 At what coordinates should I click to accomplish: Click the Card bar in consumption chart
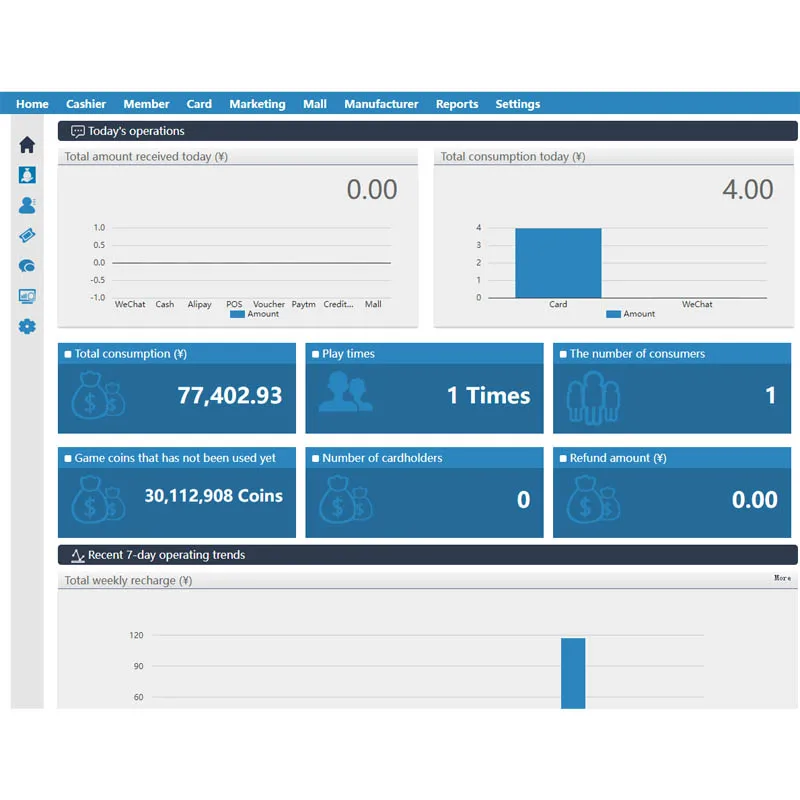pyautogui.click(x=558, y=263)
